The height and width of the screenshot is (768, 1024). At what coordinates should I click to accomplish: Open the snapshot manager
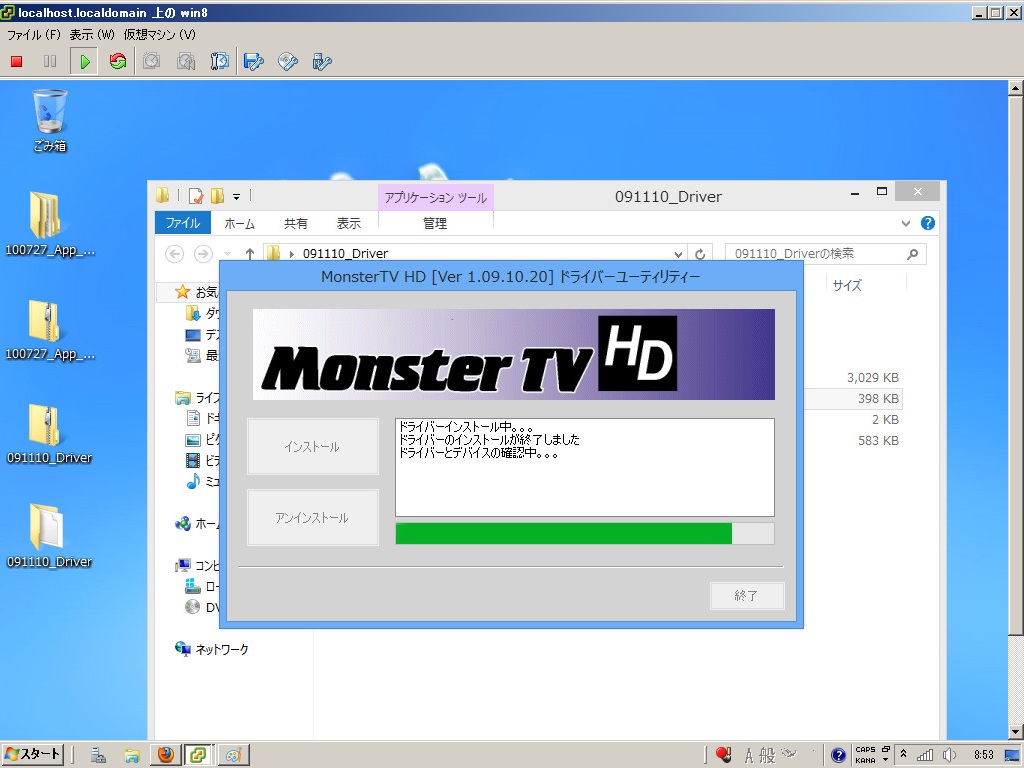(219, 61)
